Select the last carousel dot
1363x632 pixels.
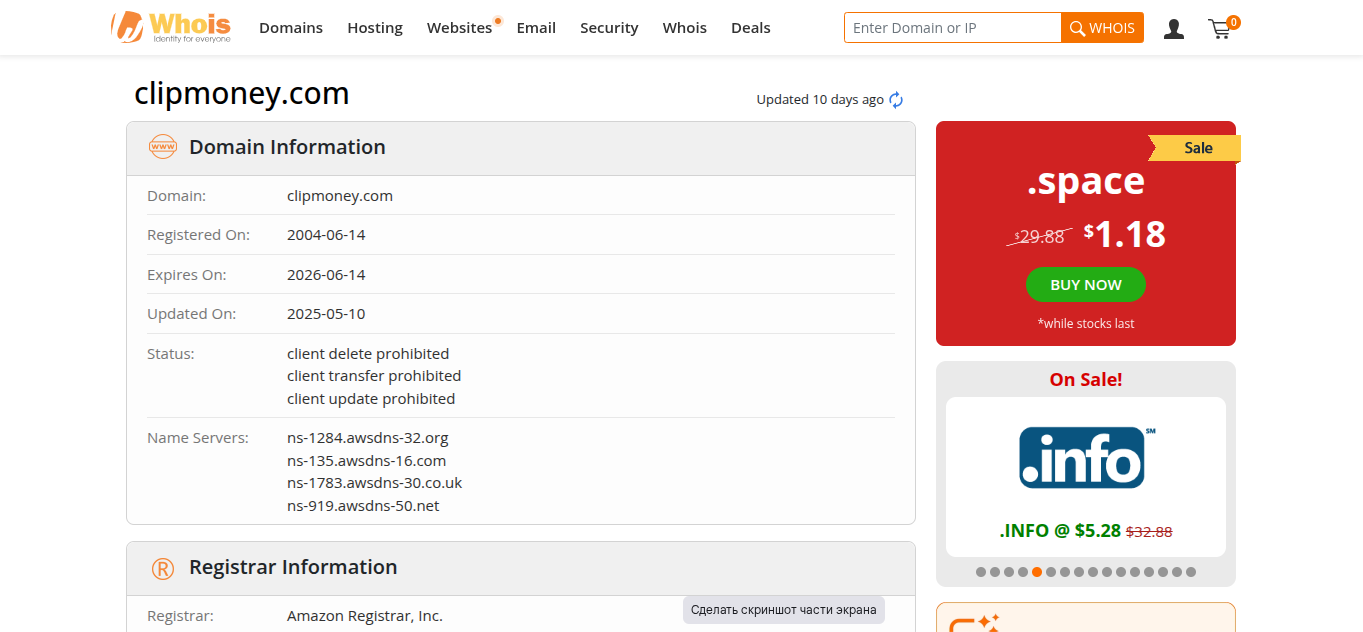tap(1191, 573)
